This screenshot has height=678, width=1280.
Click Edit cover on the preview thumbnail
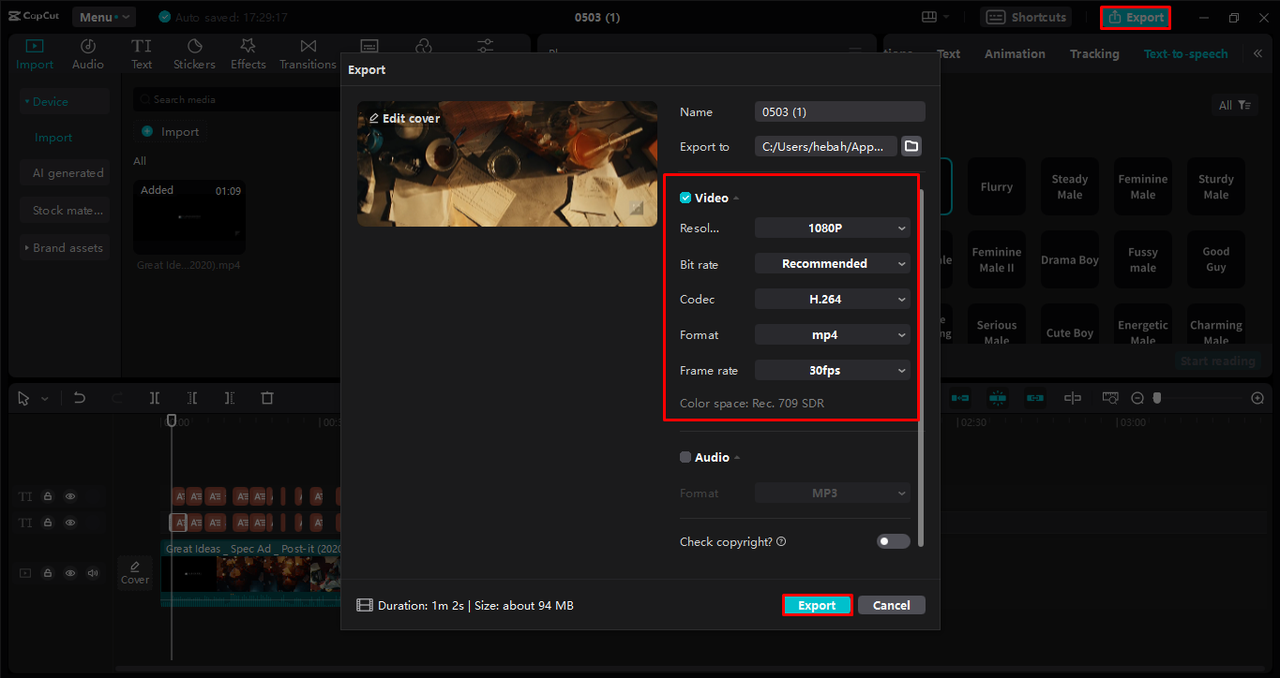(404, 118)
